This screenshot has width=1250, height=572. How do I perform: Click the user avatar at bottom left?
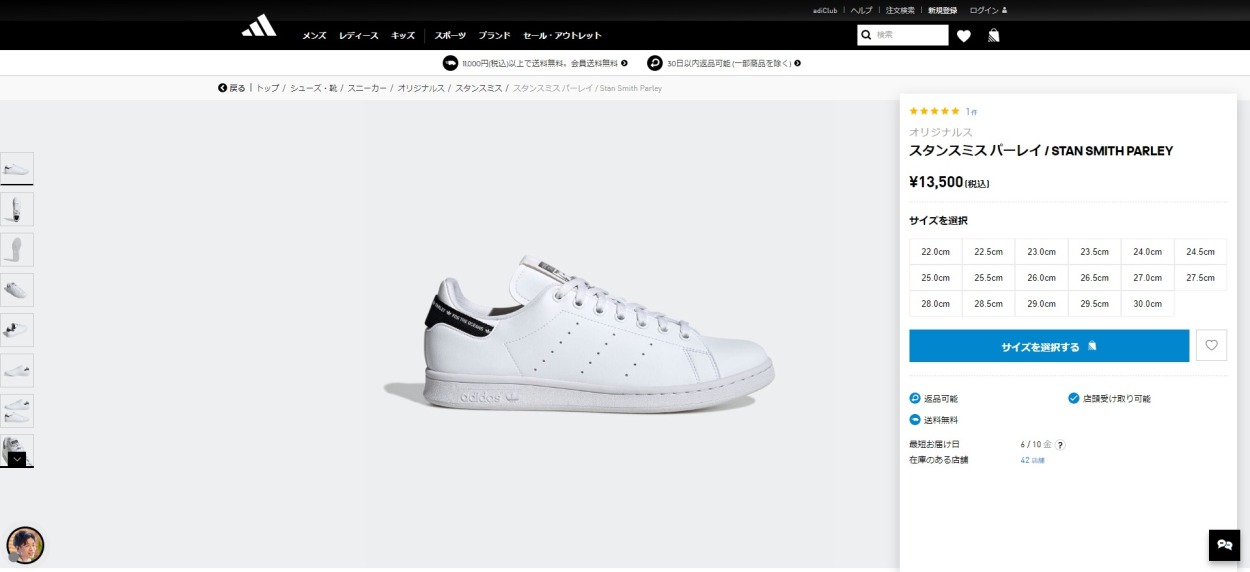[25, 545]
